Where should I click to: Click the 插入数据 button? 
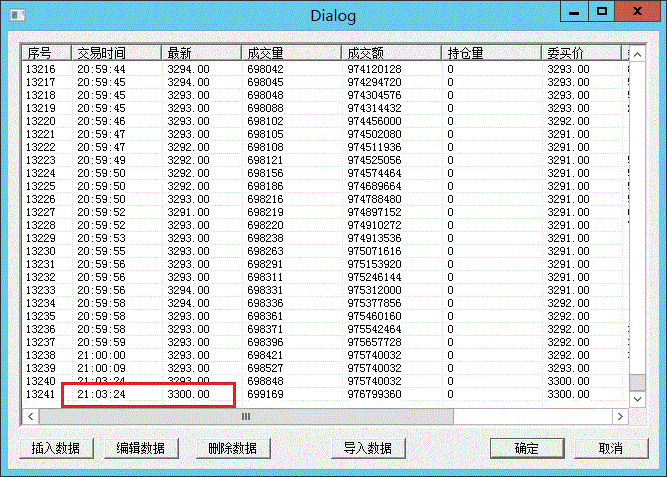55,448
